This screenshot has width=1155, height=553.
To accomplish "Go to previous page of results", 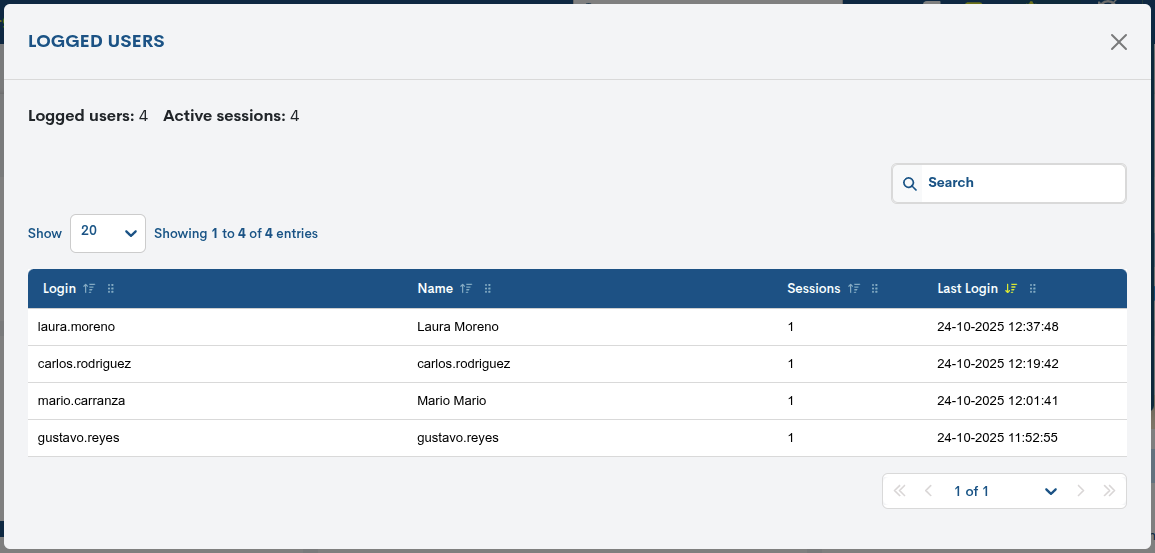I will pos(928,491).
